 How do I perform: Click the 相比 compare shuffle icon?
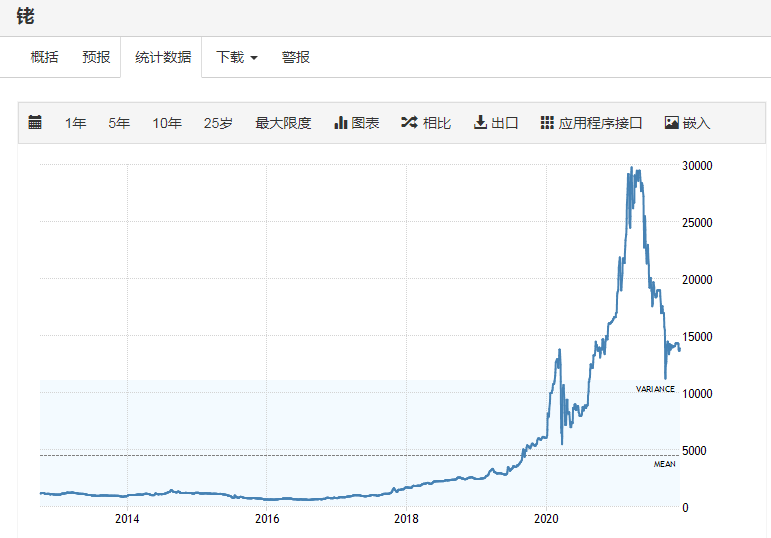pos(408,123)
